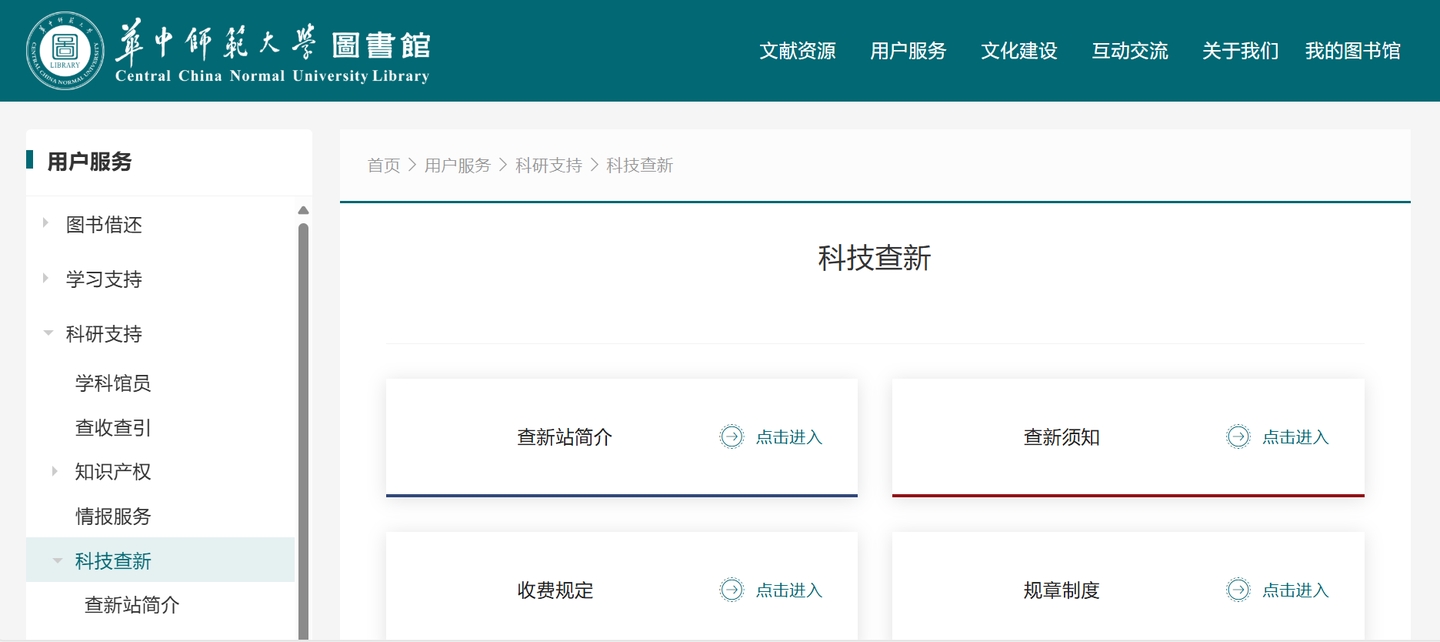The height and width of the screenshot is (642, 1440).
Task: Select 互动交流 in navigation bar
Action: [1129, 51]
